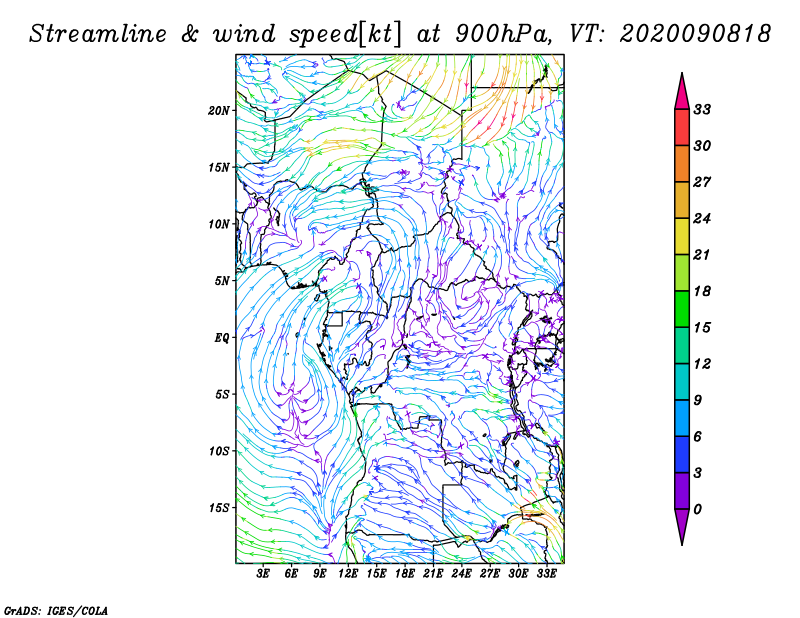Image resolution: width=800 pixels, height=618 pixels.
Task: Click the '3E' longitude axis label
Action: [263, 574]
